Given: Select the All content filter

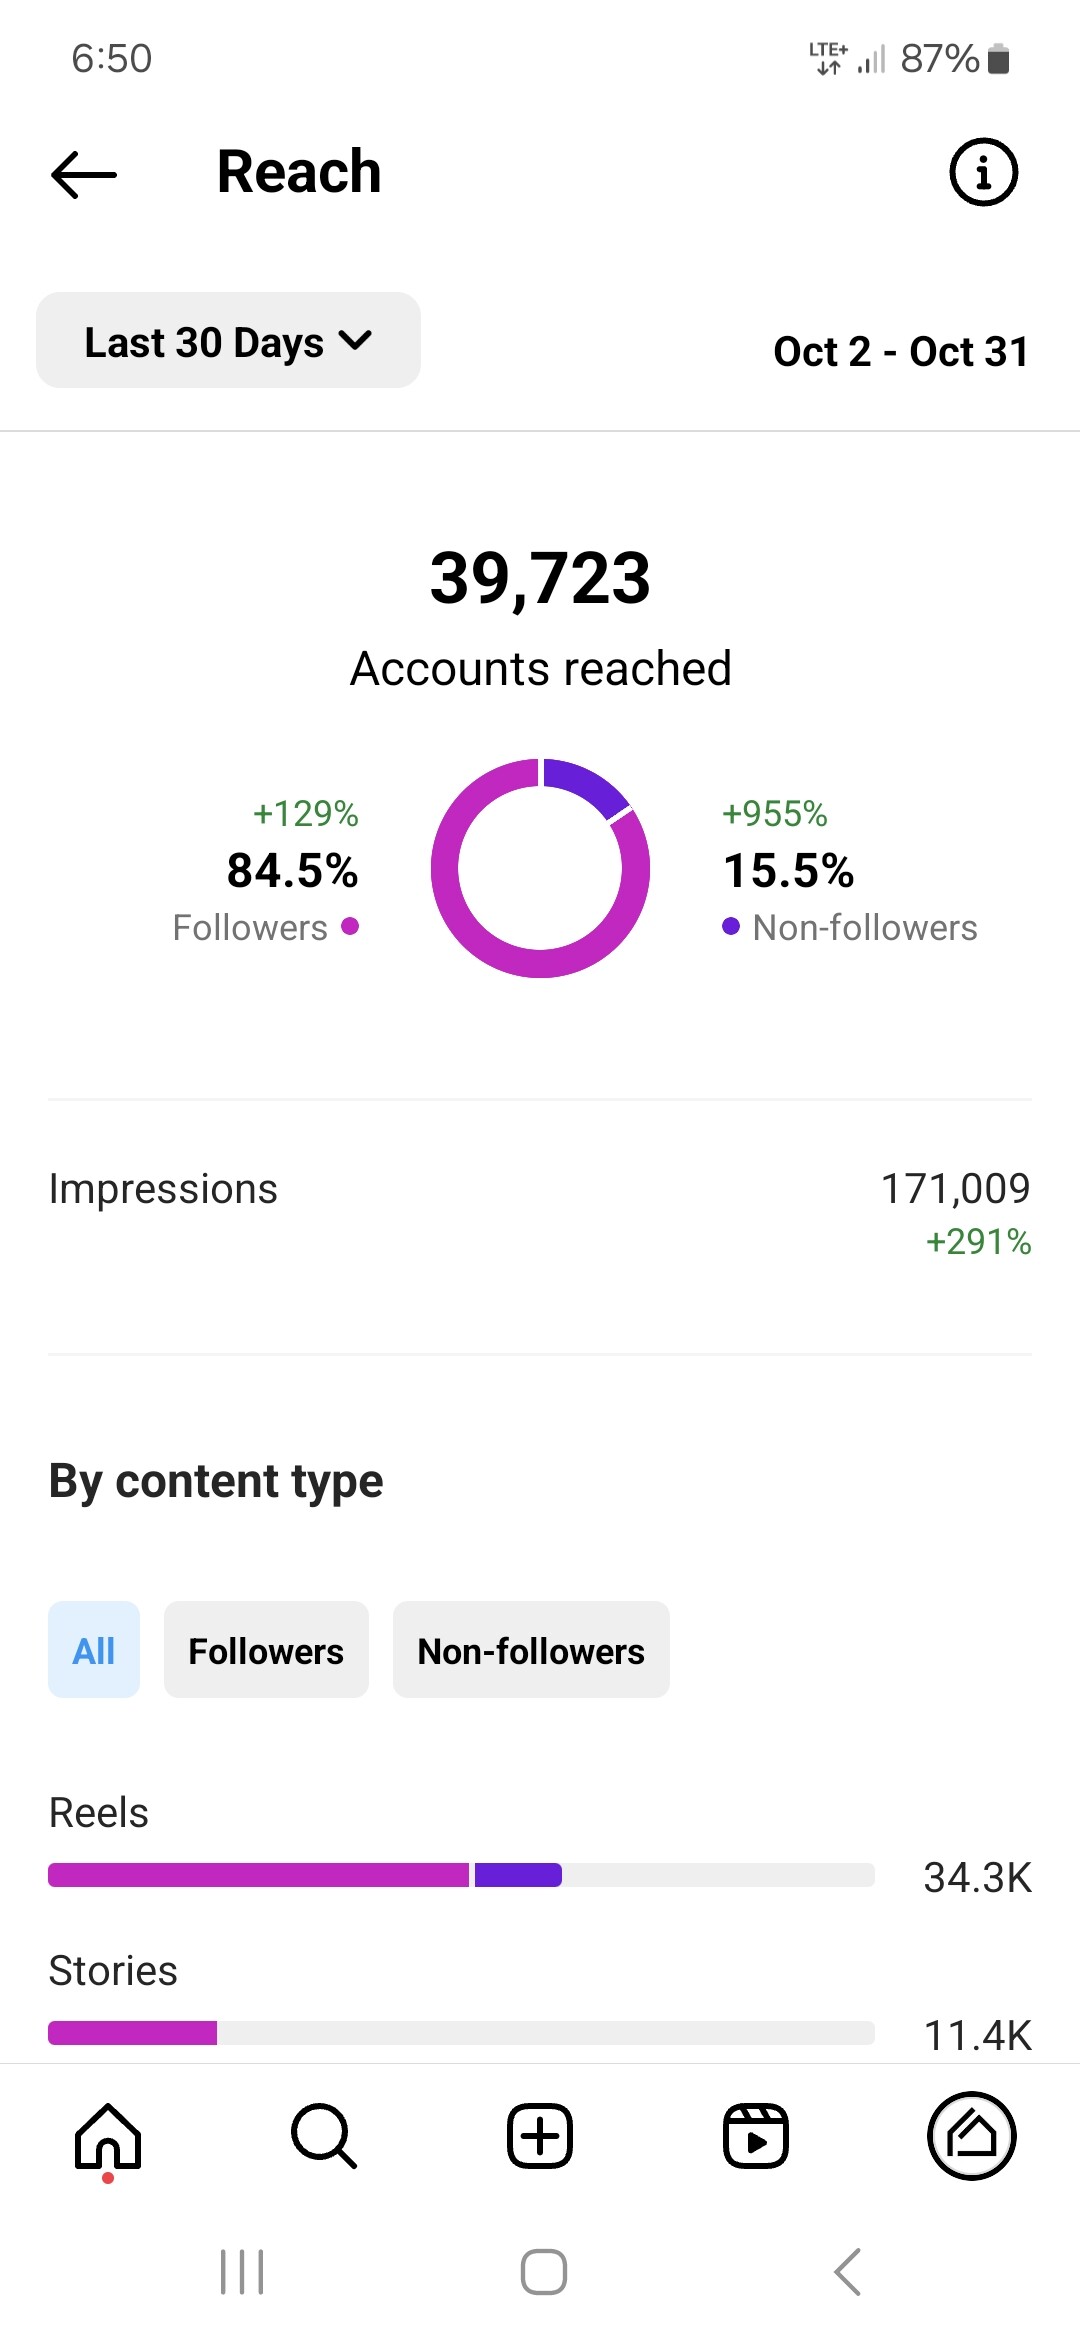Looking at the screenshot, I should (94, 1650).
